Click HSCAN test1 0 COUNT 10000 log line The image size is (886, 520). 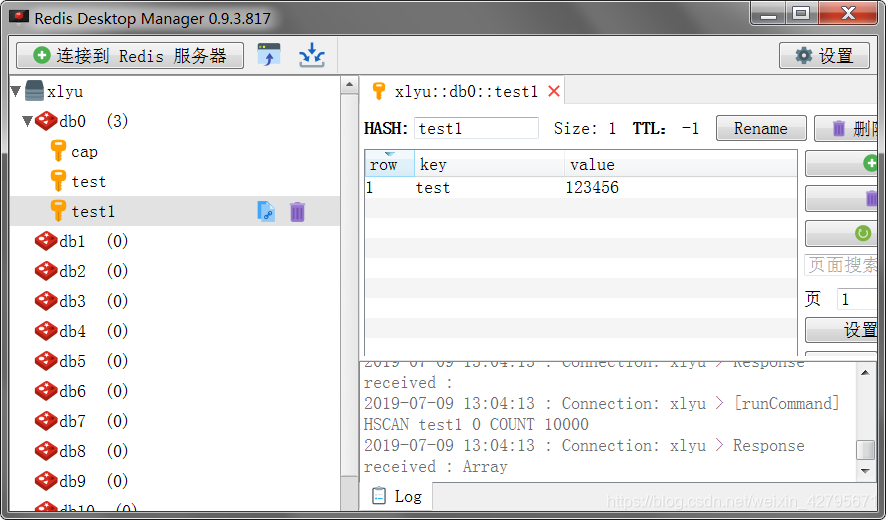click(x=476, y=424)
